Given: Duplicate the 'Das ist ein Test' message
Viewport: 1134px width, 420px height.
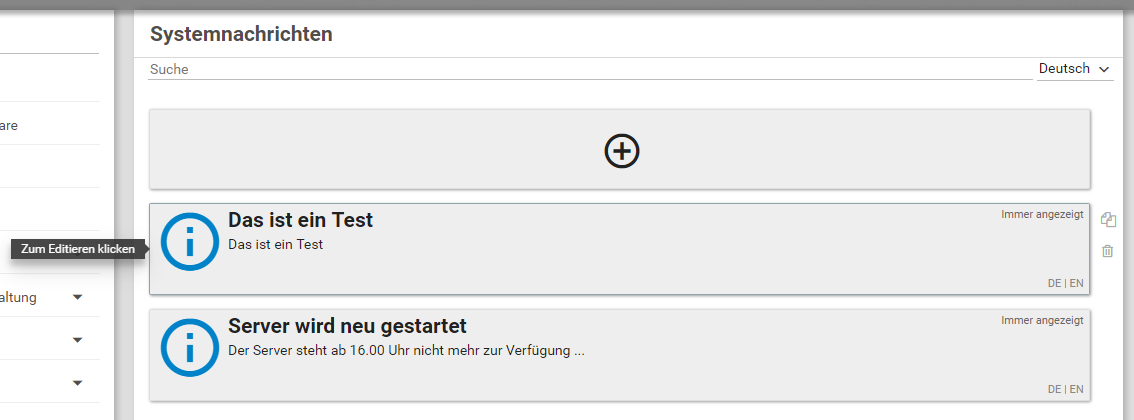Looking at the screenshot, I should point(1108,220).
